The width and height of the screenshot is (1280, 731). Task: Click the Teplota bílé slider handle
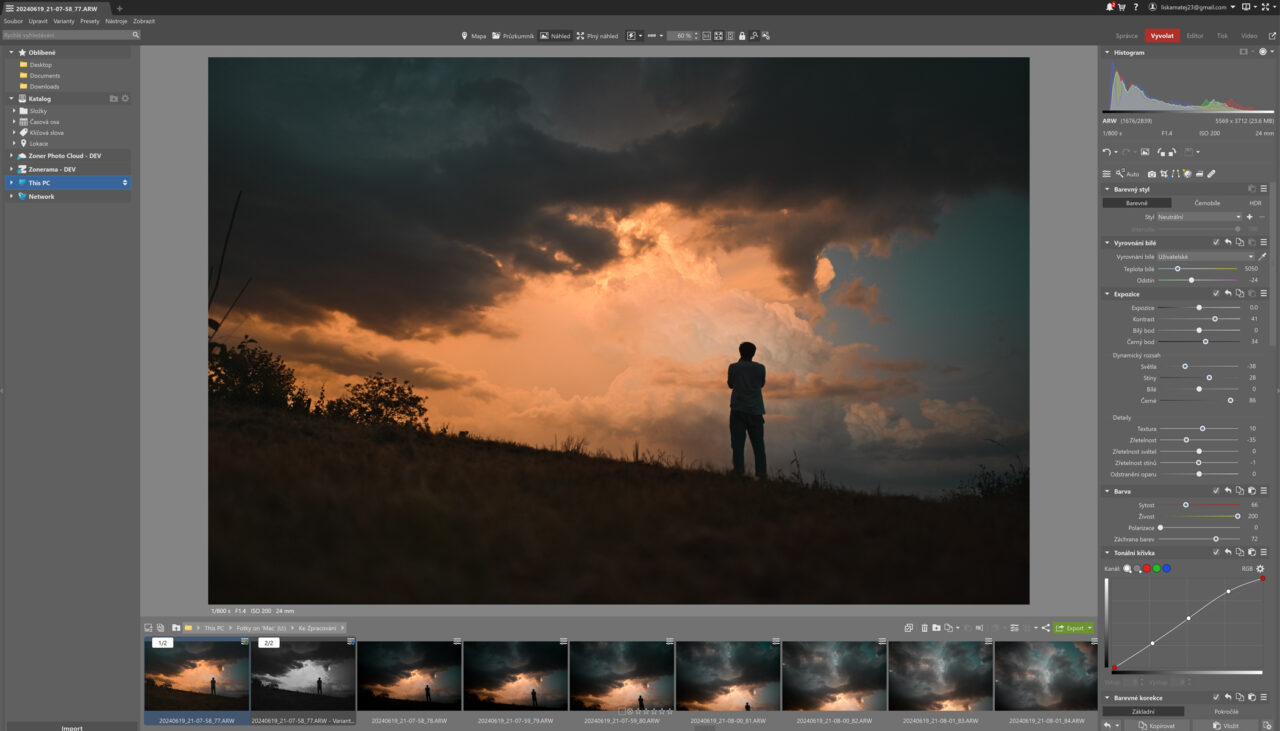[x=1178, y=268]
